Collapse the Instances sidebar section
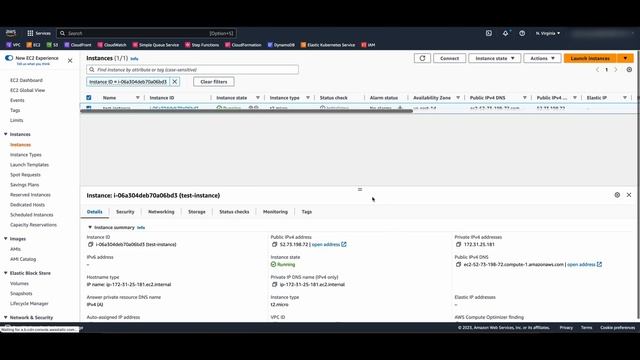This screenshot has width=640, height=360. pos(6,134)
